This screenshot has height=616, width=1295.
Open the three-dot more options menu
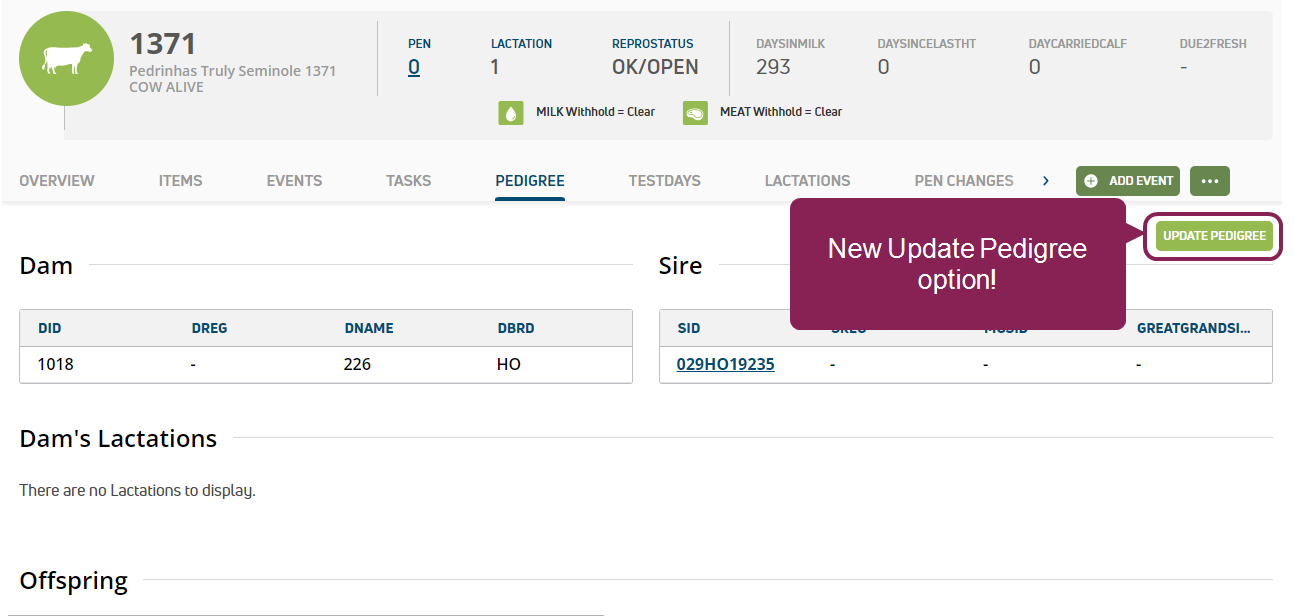1210,181
